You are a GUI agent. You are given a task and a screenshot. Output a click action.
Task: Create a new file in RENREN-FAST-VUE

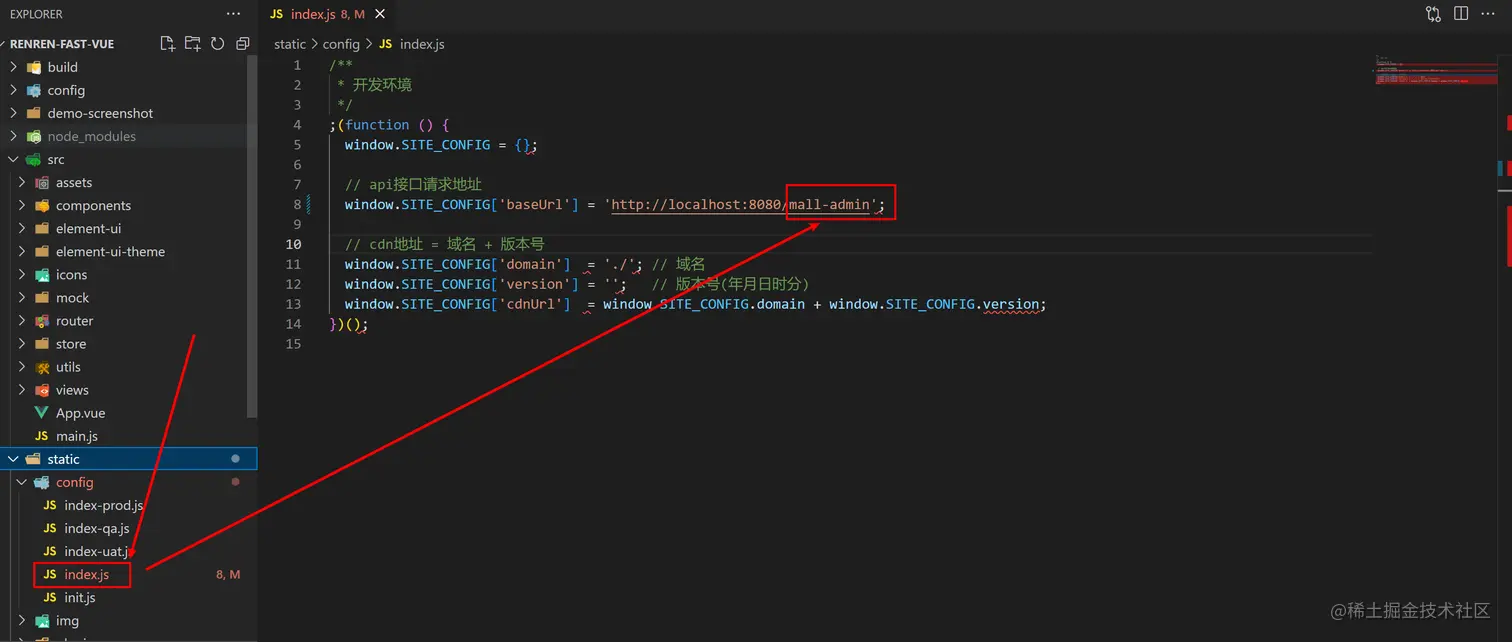pos(168,44)
